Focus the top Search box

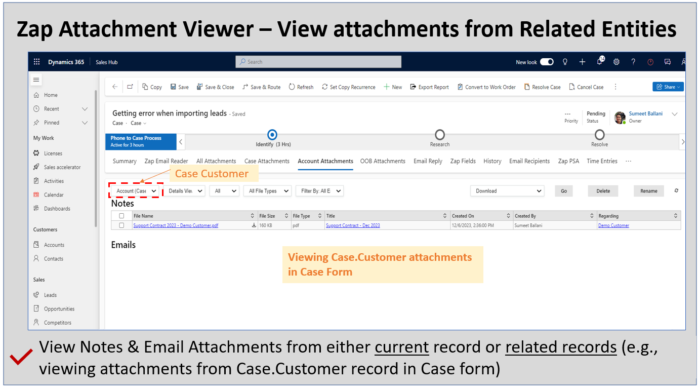point(318,62)
